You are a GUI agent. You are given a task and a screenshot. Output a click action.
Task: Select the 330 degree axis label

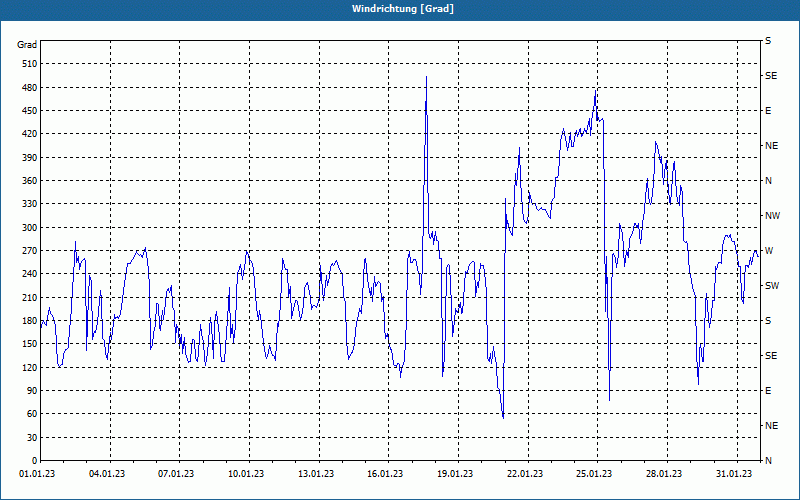(x=30, y=204)
